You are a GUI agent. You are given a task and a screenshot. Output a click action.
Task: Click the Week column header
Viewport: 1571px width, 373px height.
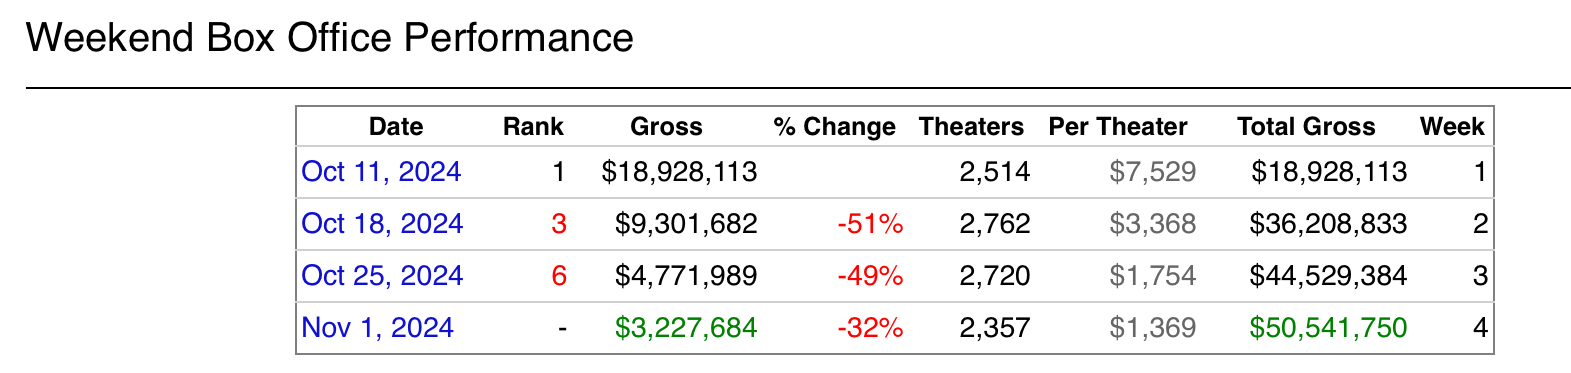(x=1452, y=127)
